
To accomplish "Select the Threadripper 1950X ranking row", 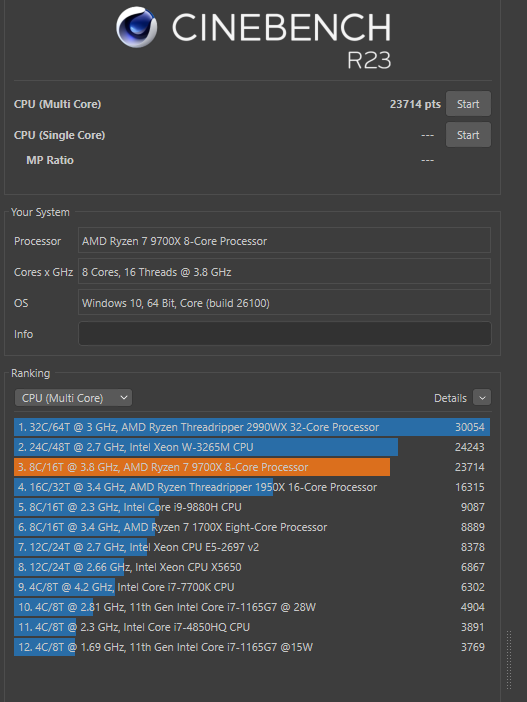I will tap(252, 487).
